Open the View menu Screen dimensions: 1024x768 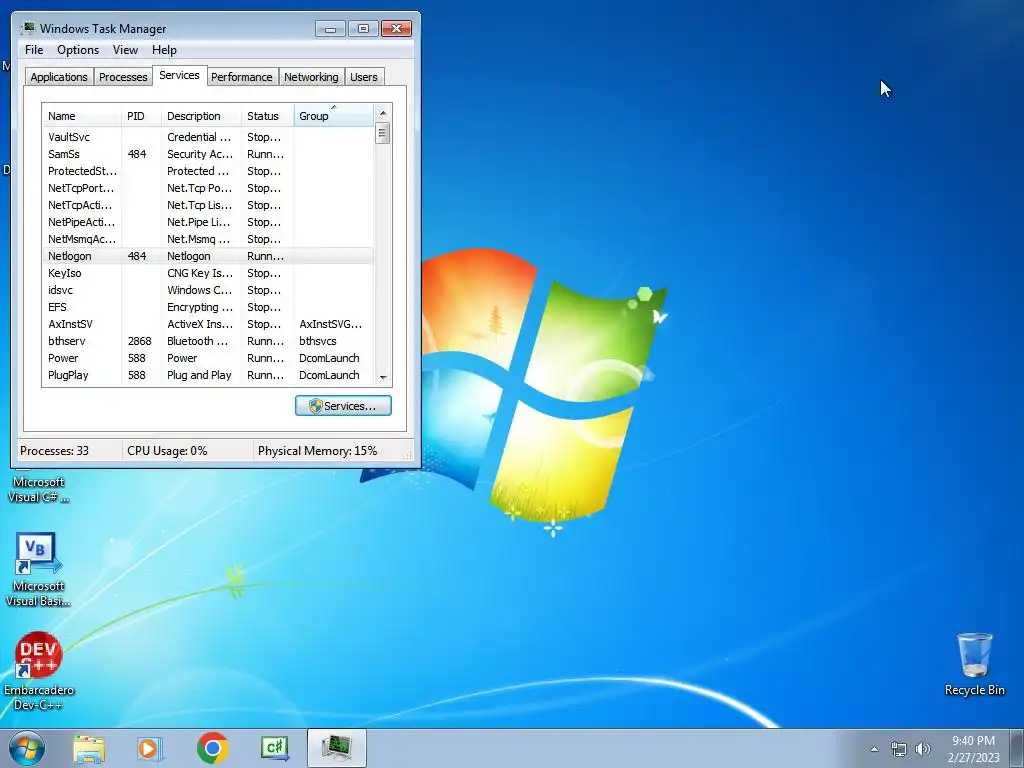(125, 50)
